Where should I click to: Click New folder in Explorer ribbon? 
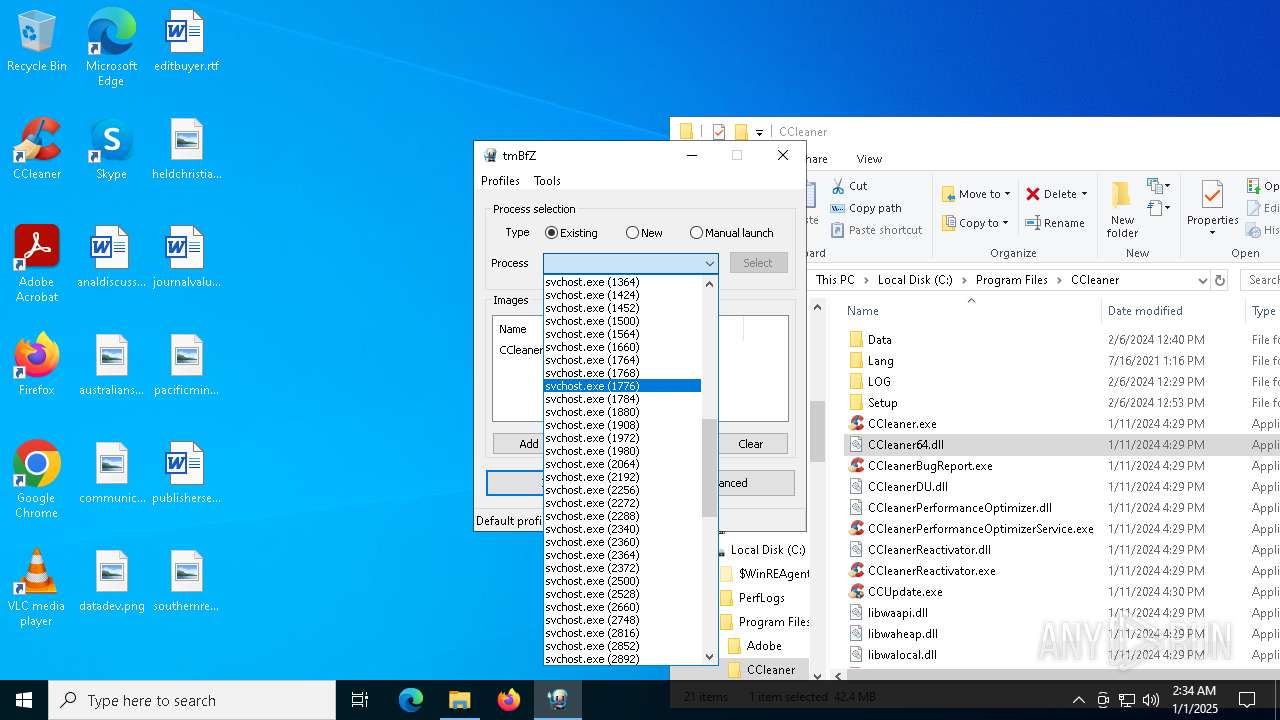point(1122,209)
